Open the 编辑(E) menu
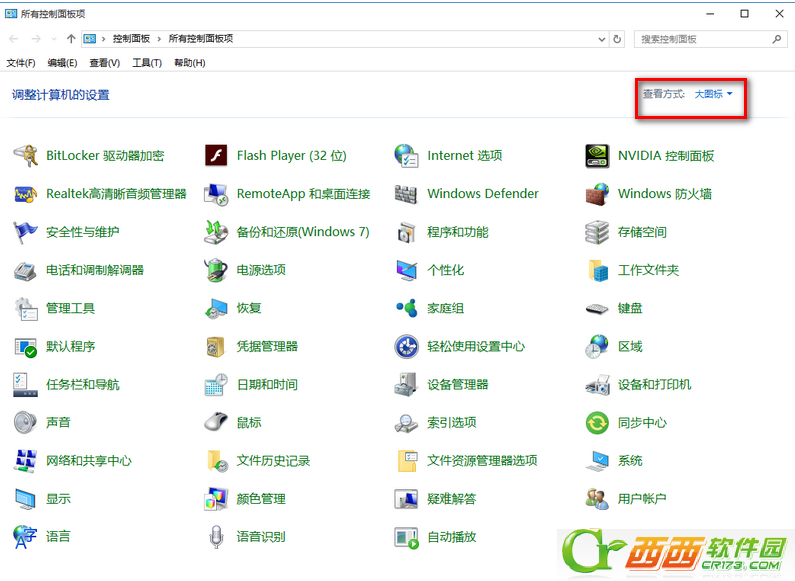The width and height of the screenshot is (795, 581). 62,63
